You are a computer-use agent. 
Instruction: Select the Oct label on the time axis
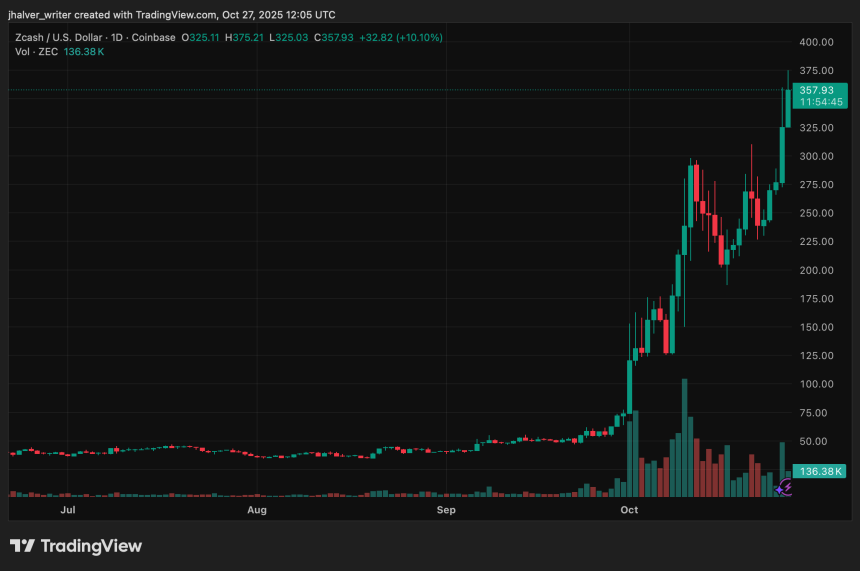coord(629,510)
